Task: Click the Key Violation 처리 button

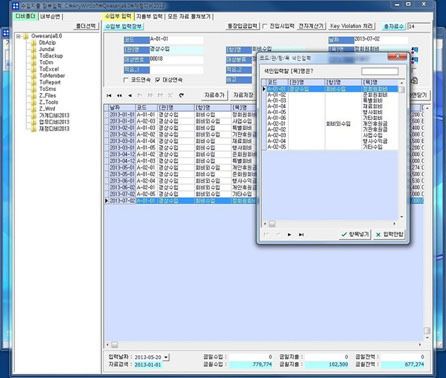Action: tap(351, 26)
